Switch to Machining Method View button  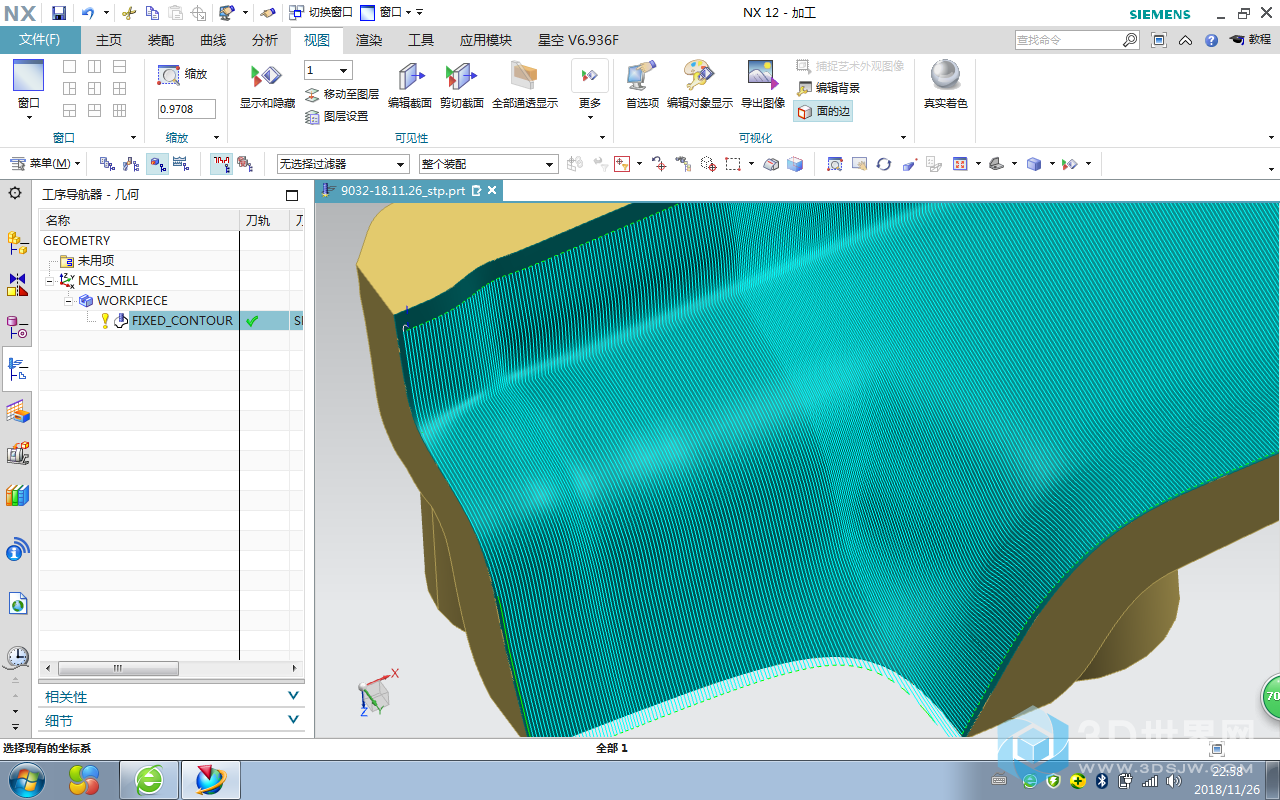(181, 164)
